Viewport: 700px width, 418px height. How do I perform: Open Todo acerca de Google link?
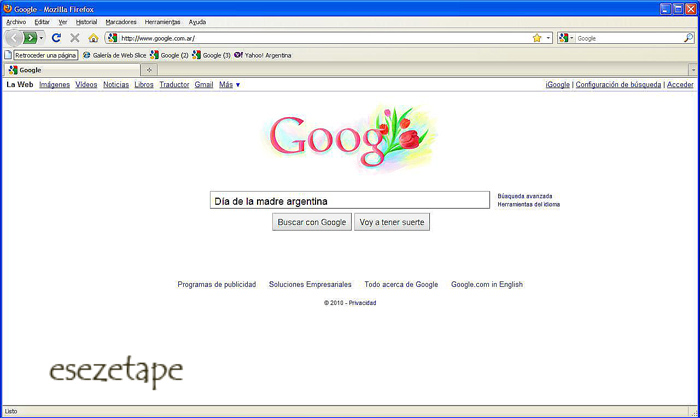pyautogui.click(x=401, y=284)
